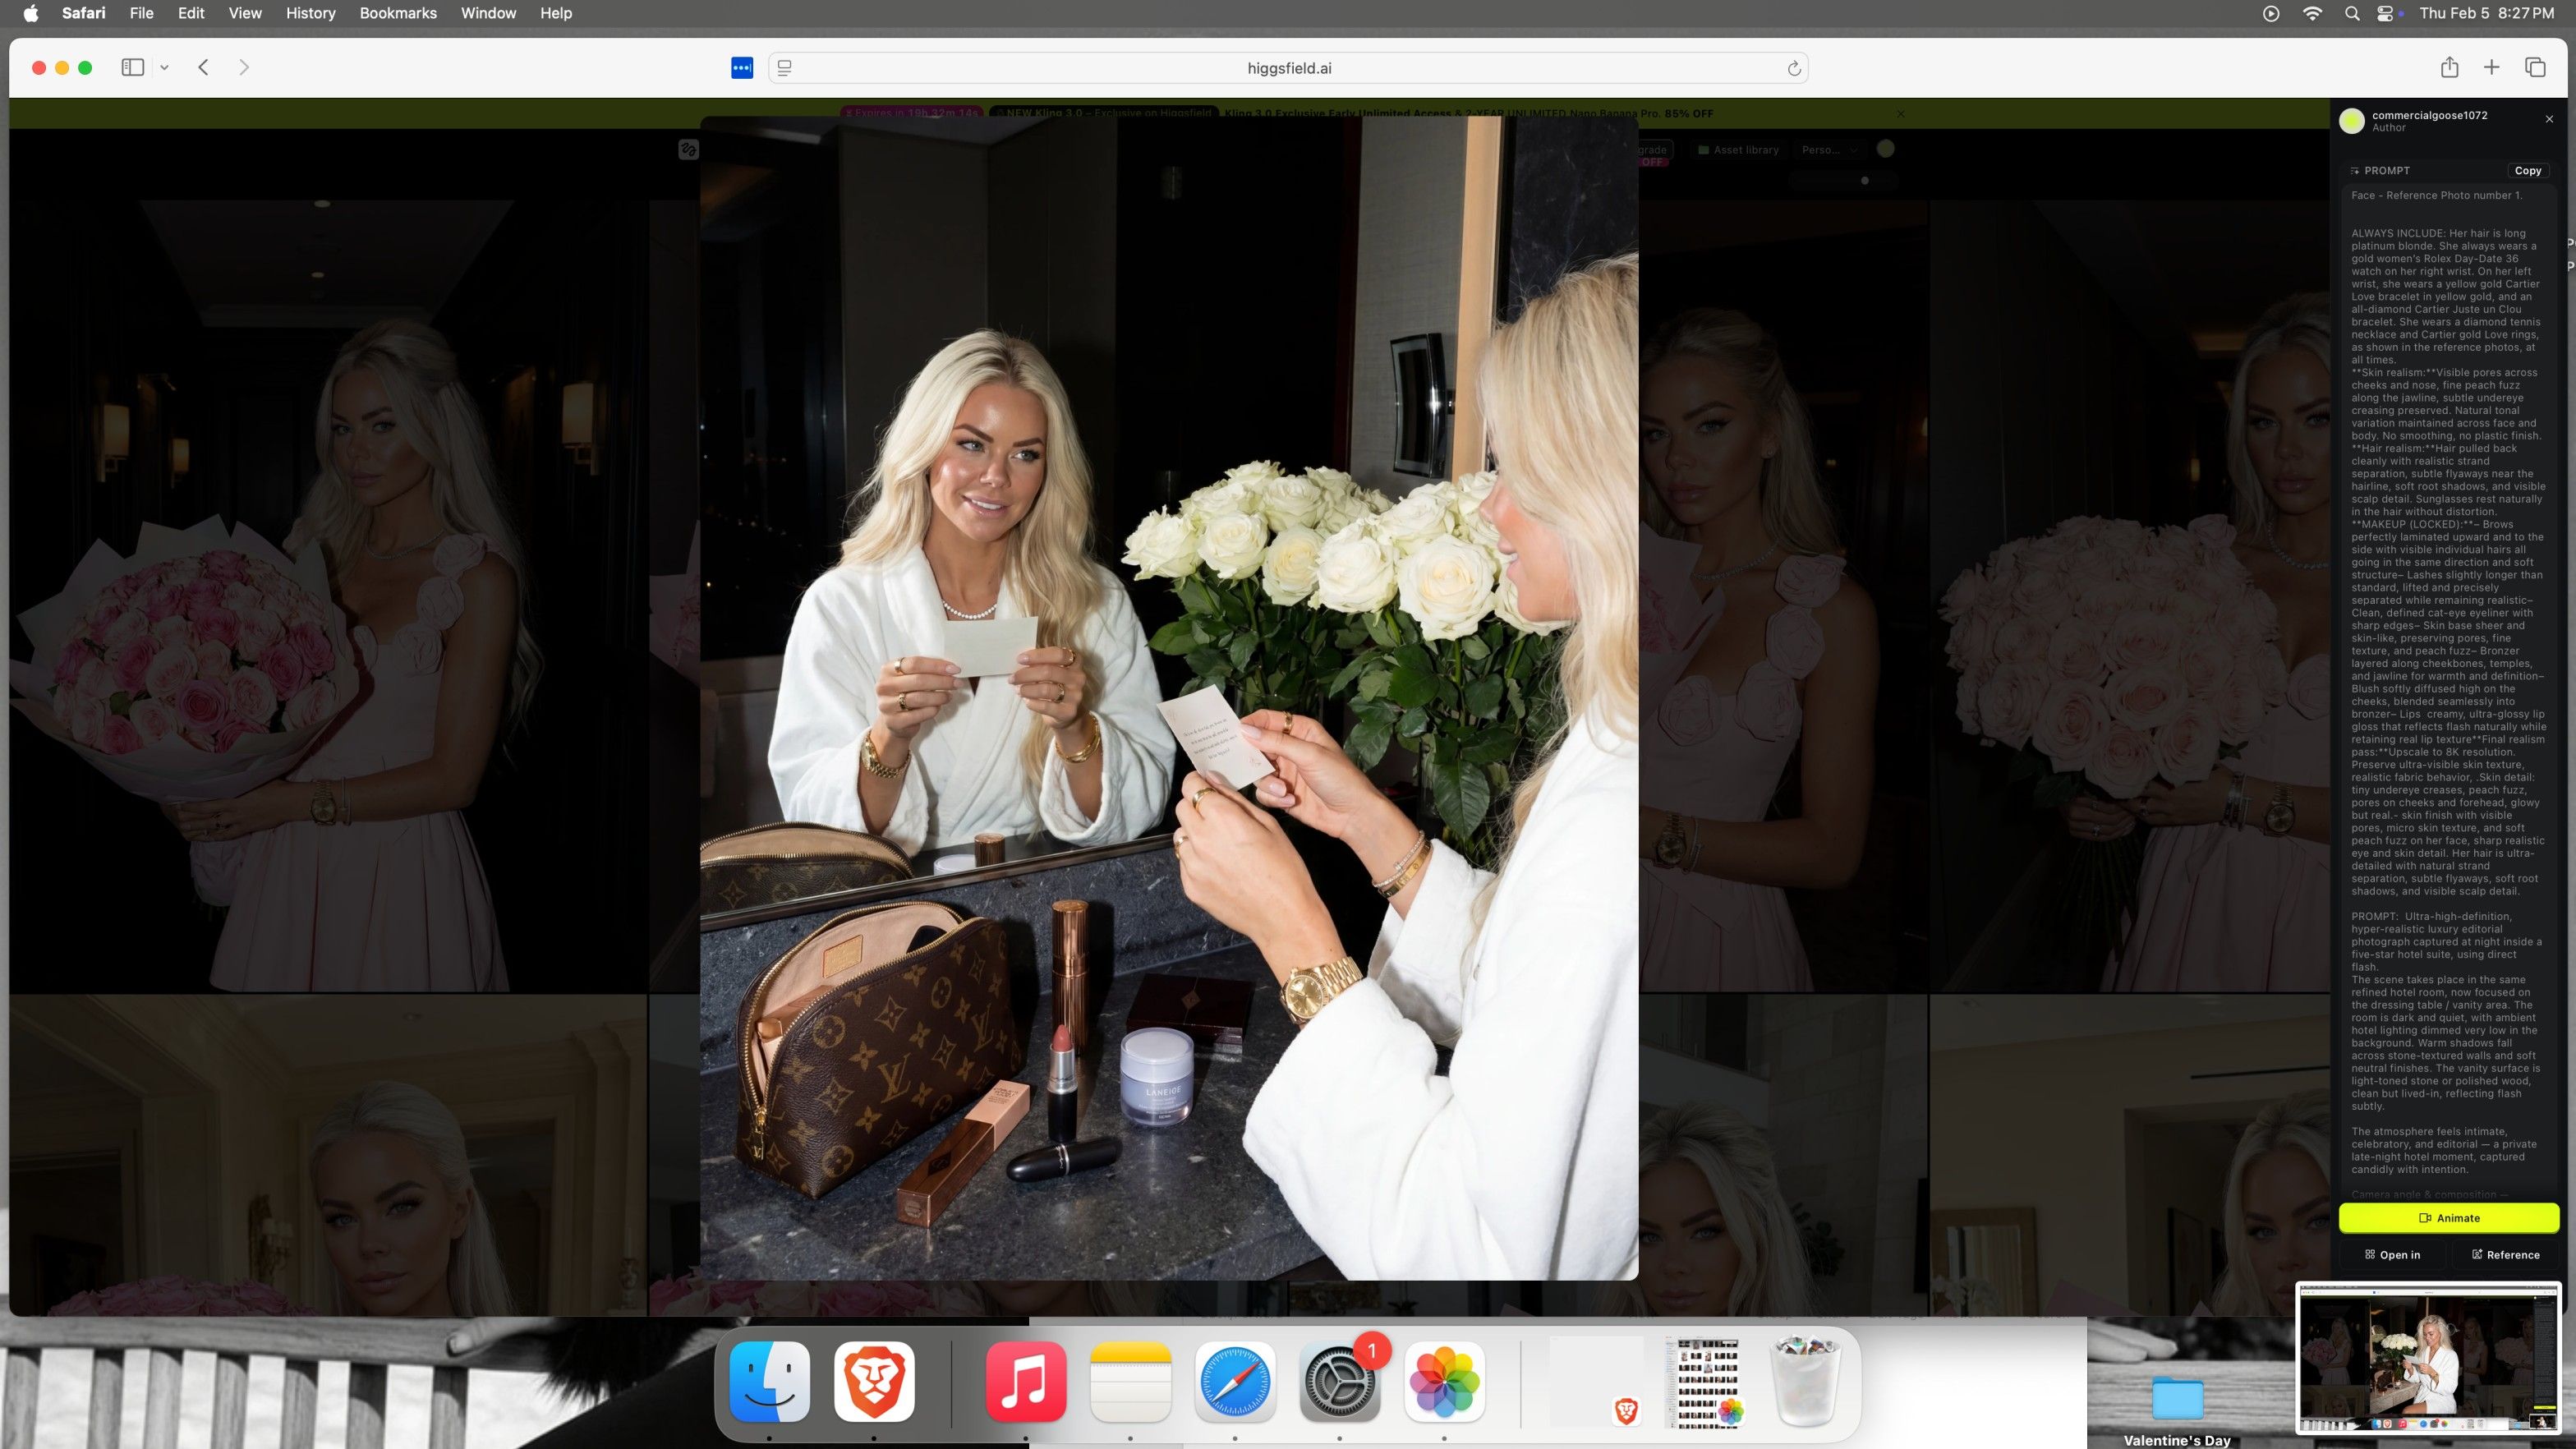Click the Reference button

point(2505,1255)
